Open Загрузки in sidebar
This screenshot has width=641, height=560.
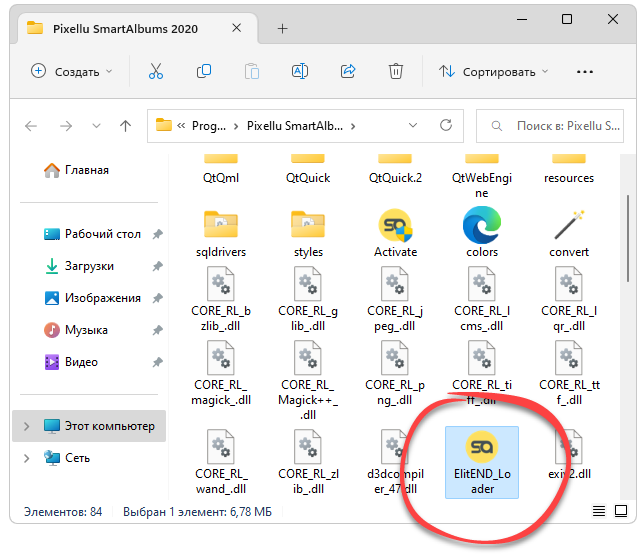click(x=79, y=266)
